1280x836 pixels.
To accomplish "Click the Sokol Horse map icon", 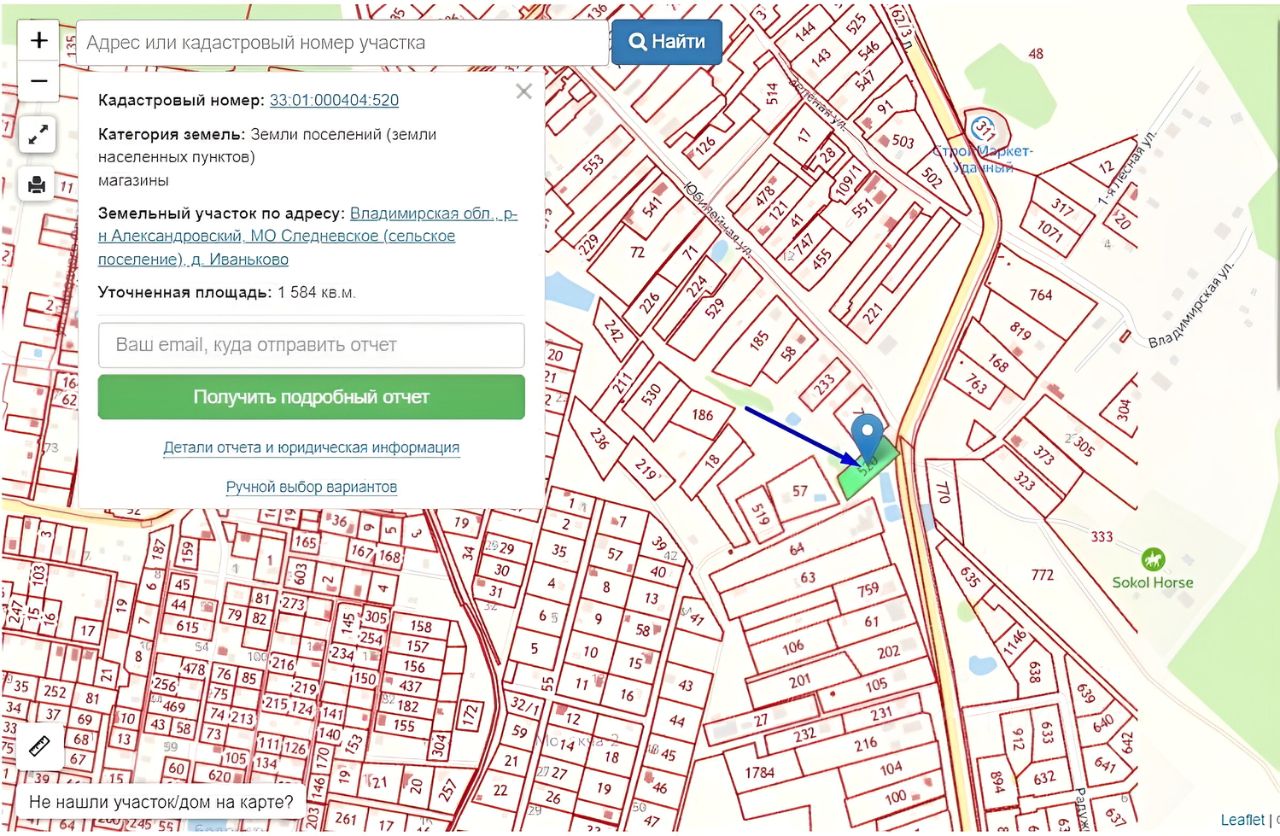I will pyautogui.click(x=1153, y=559).
